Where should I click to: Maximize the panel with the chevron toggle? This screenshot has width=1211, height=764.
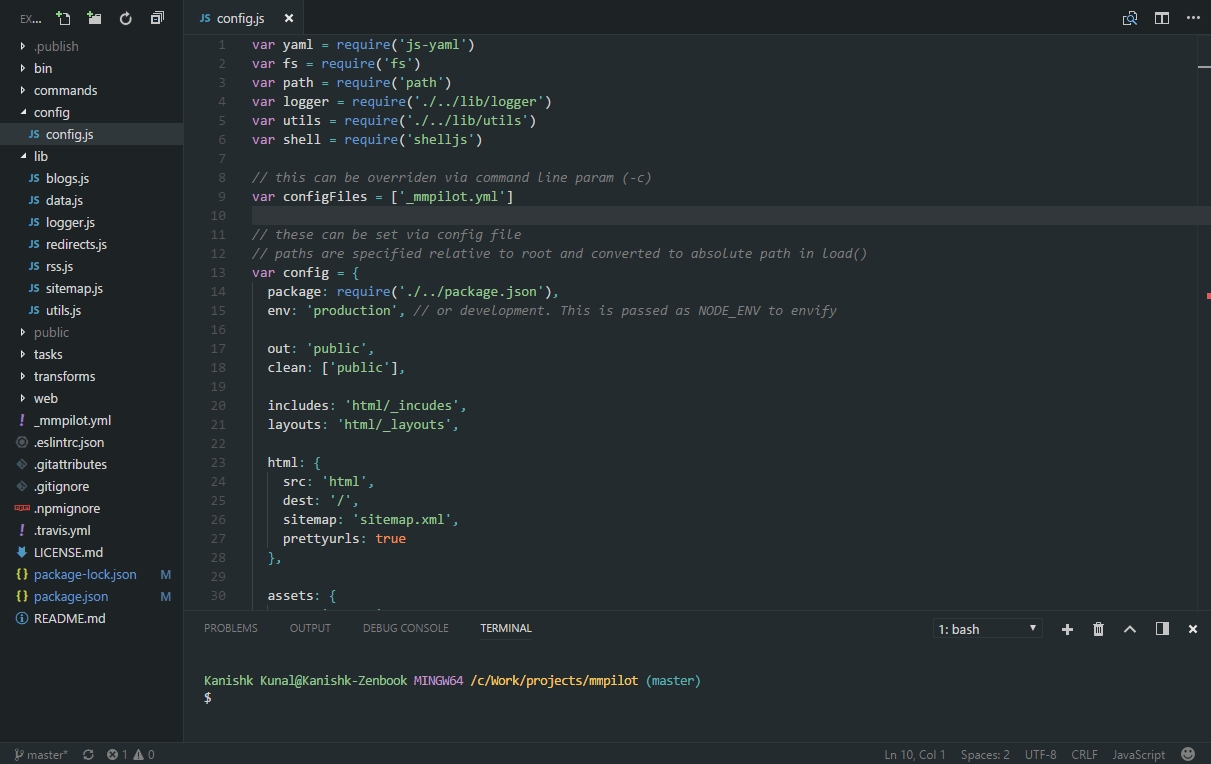point(1130,628)
